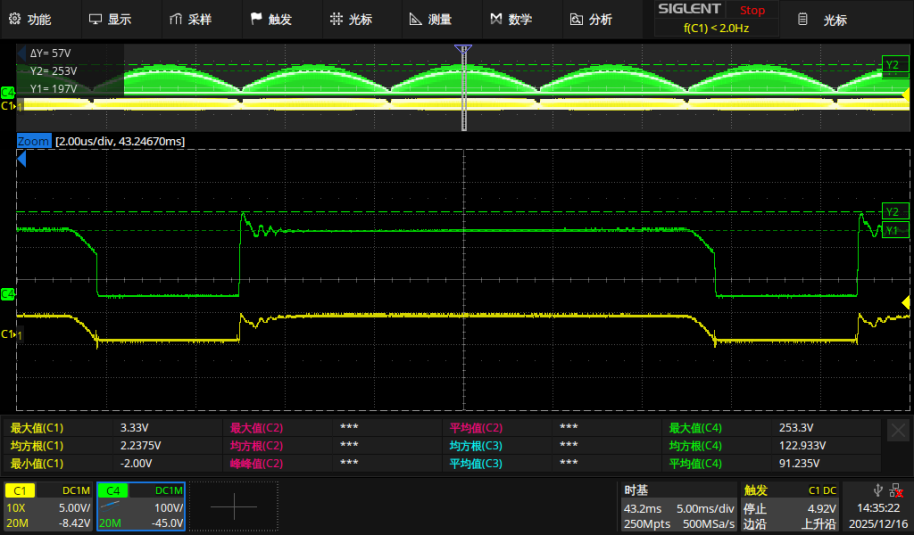Click the C4 channel marker on zoom window
This screenshot has width=915, height=536.
[8, 294]
